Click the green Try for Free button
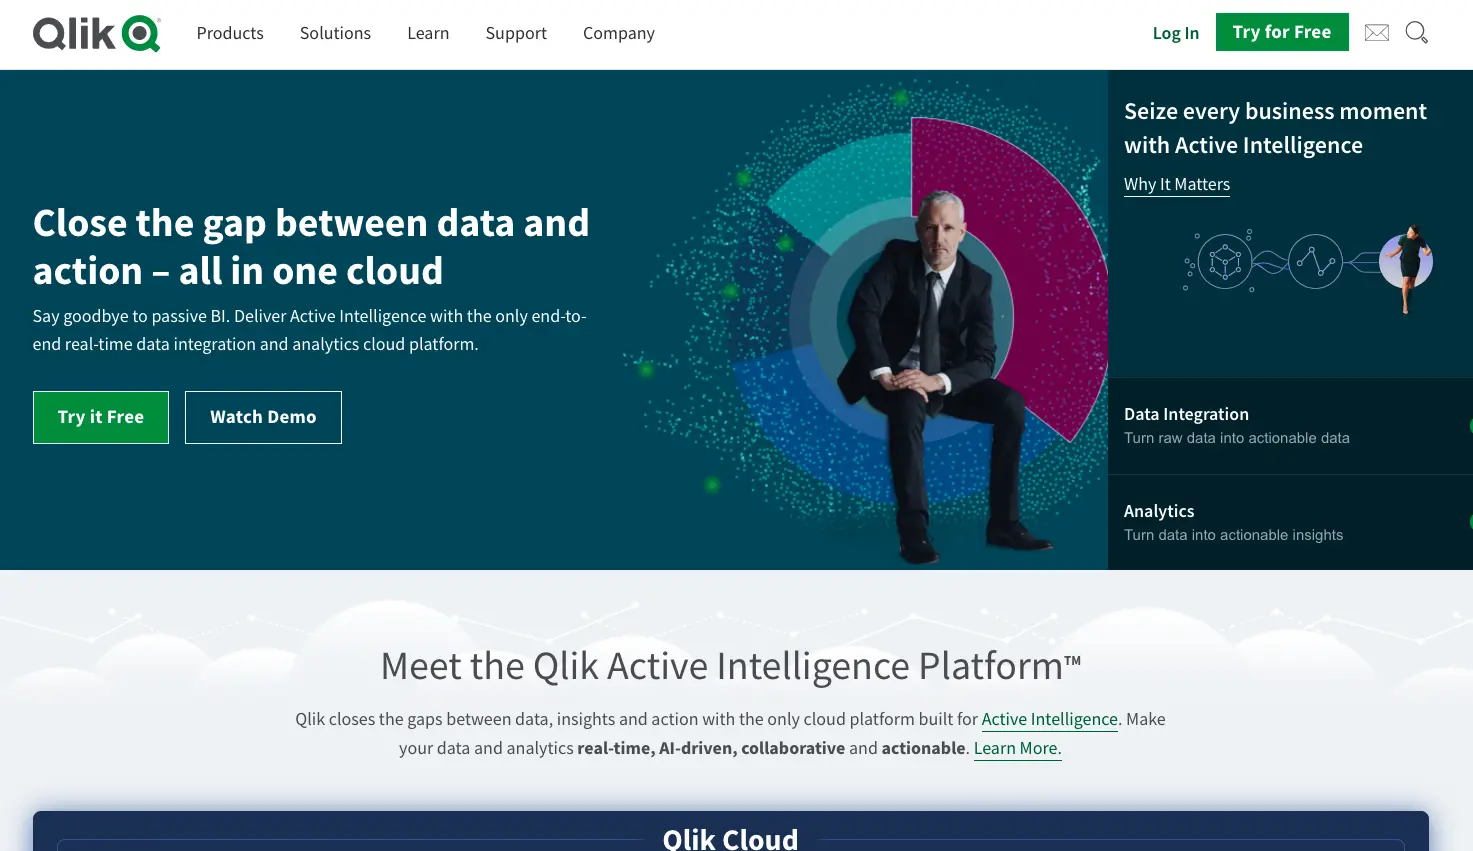The image size is (1473, 851). click(1282, 31)
